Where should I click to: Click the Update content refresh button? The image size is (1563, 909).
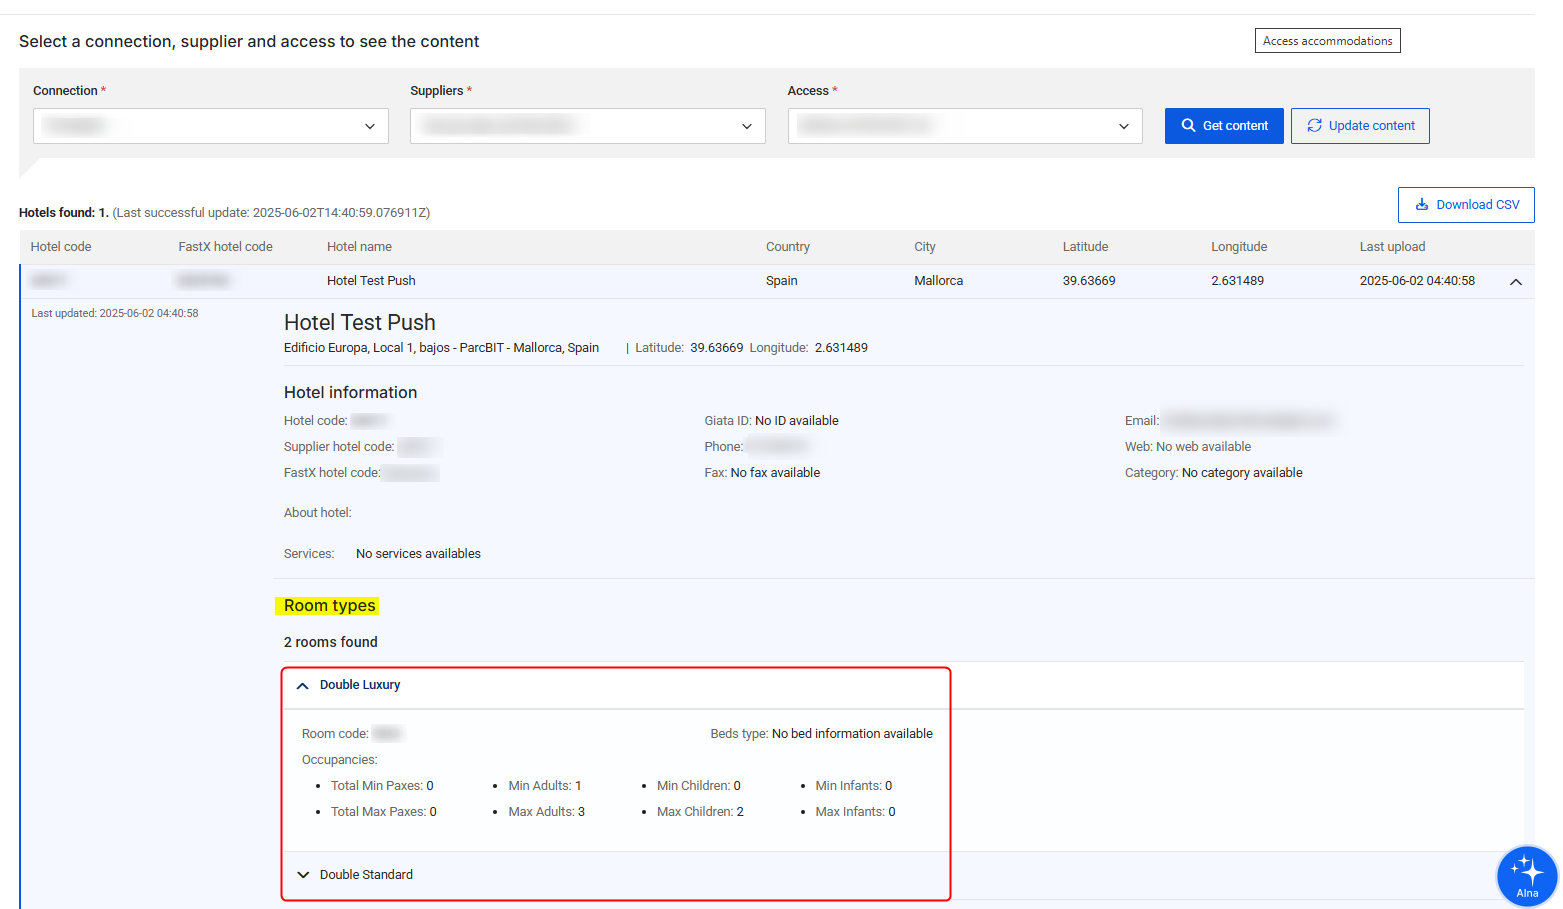click(1359, 126)
